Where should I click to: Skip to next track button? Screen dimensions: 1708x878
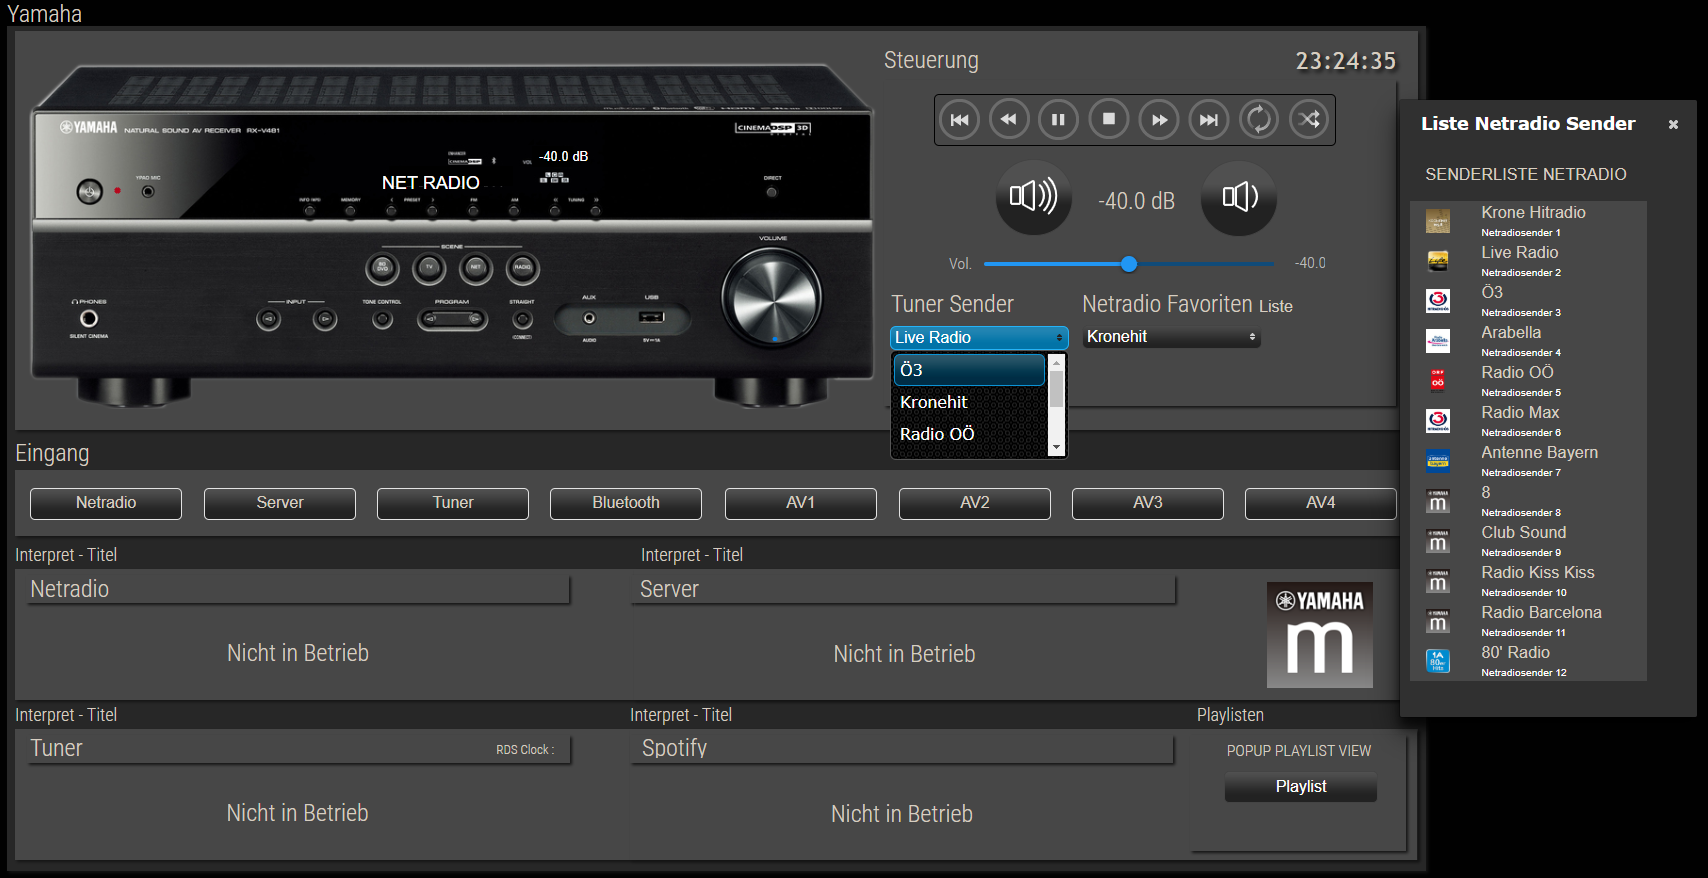click(1209, 120)
